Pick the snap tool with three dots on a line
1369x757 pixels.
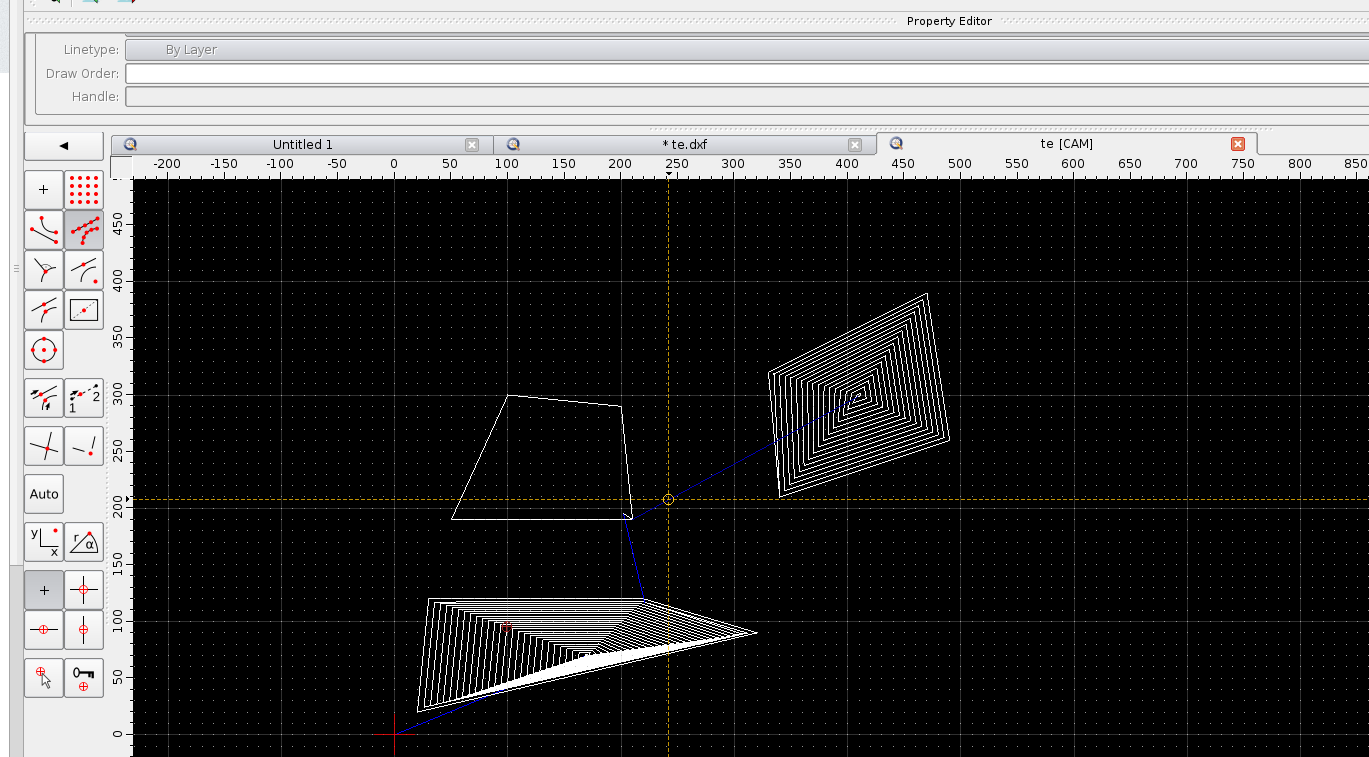[x=44, y=310]
